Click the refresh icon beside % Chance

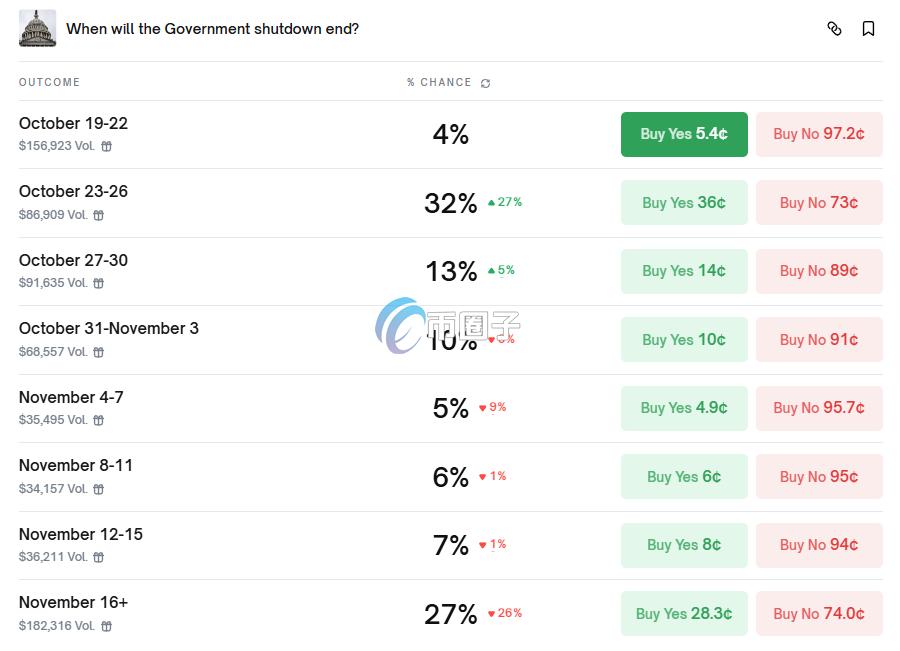[486, 83]
